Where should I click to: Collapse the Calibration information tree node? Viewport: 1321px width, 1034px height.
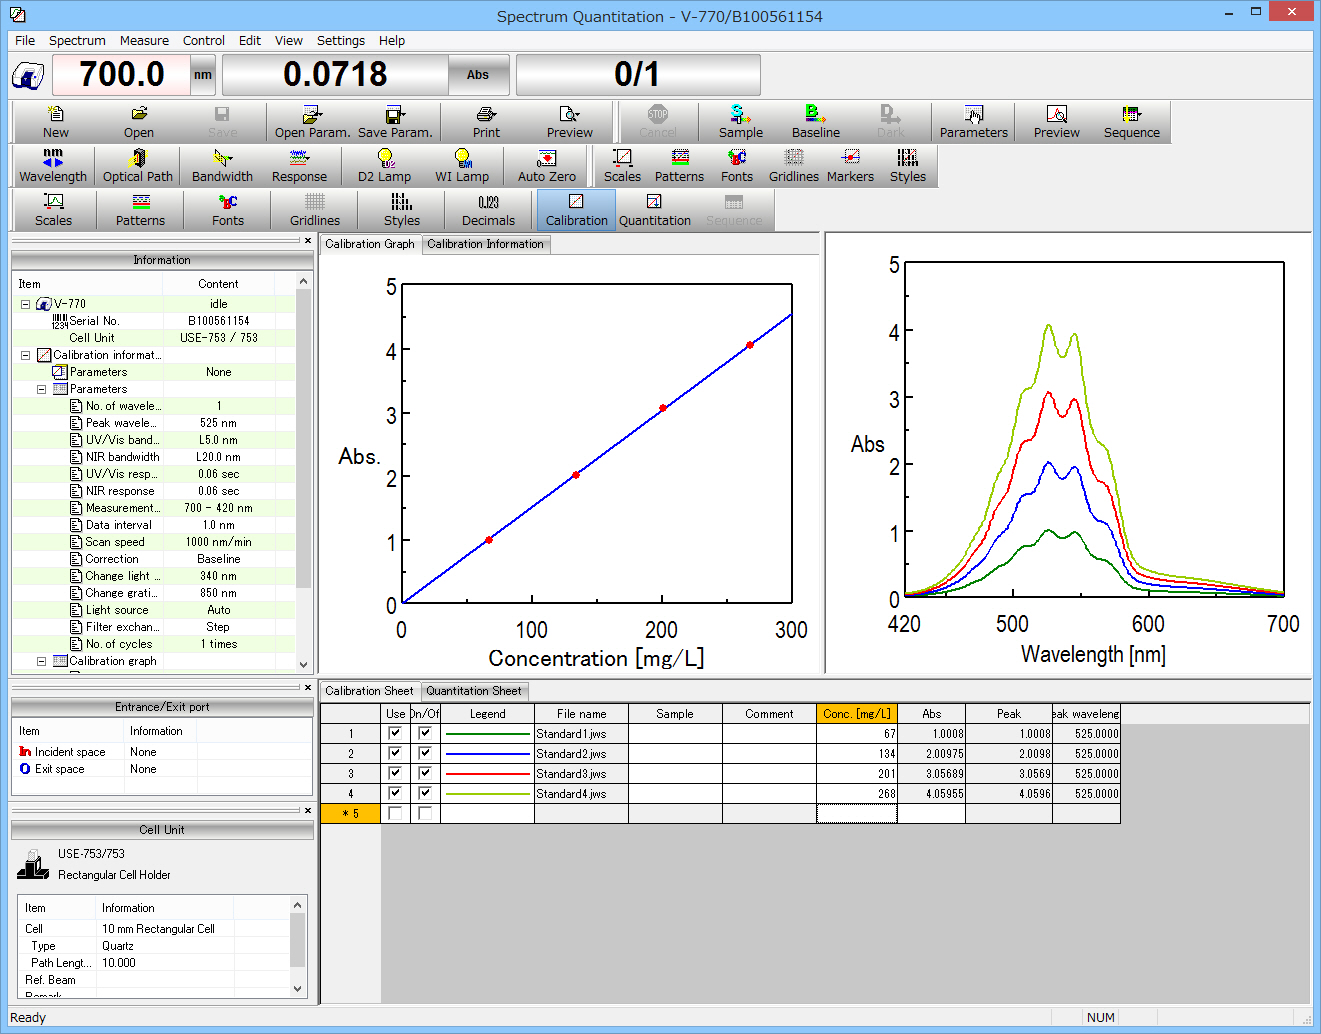click(26, 355)
